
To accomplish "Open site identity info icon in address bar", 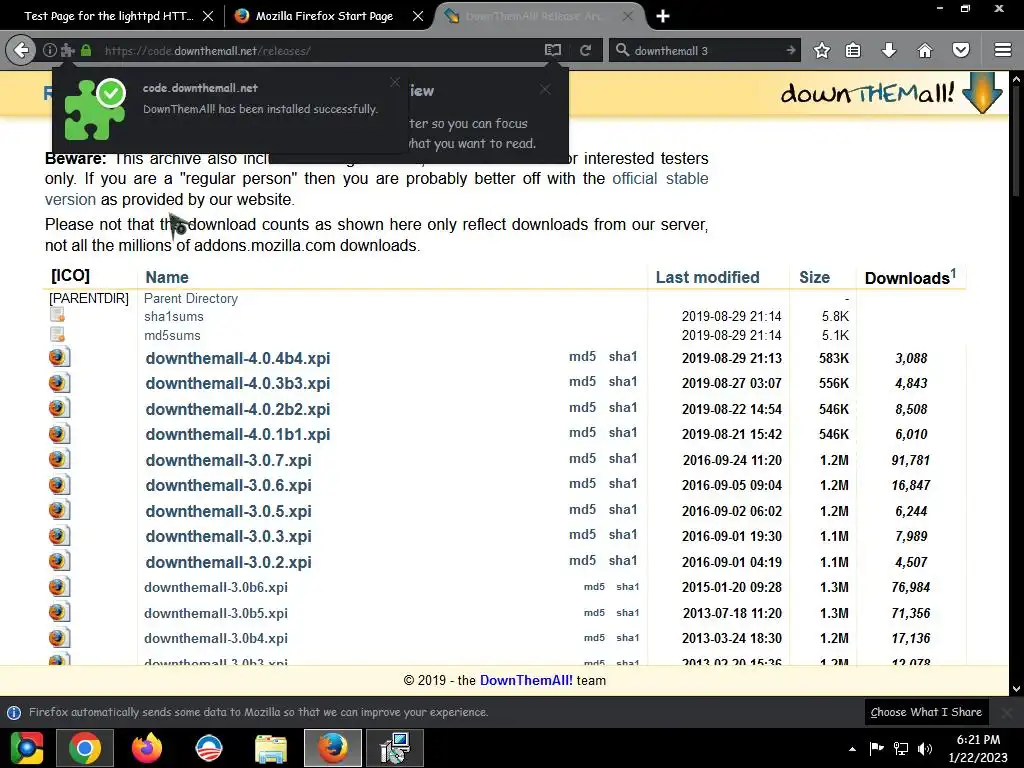I will (x=50, y=50).
